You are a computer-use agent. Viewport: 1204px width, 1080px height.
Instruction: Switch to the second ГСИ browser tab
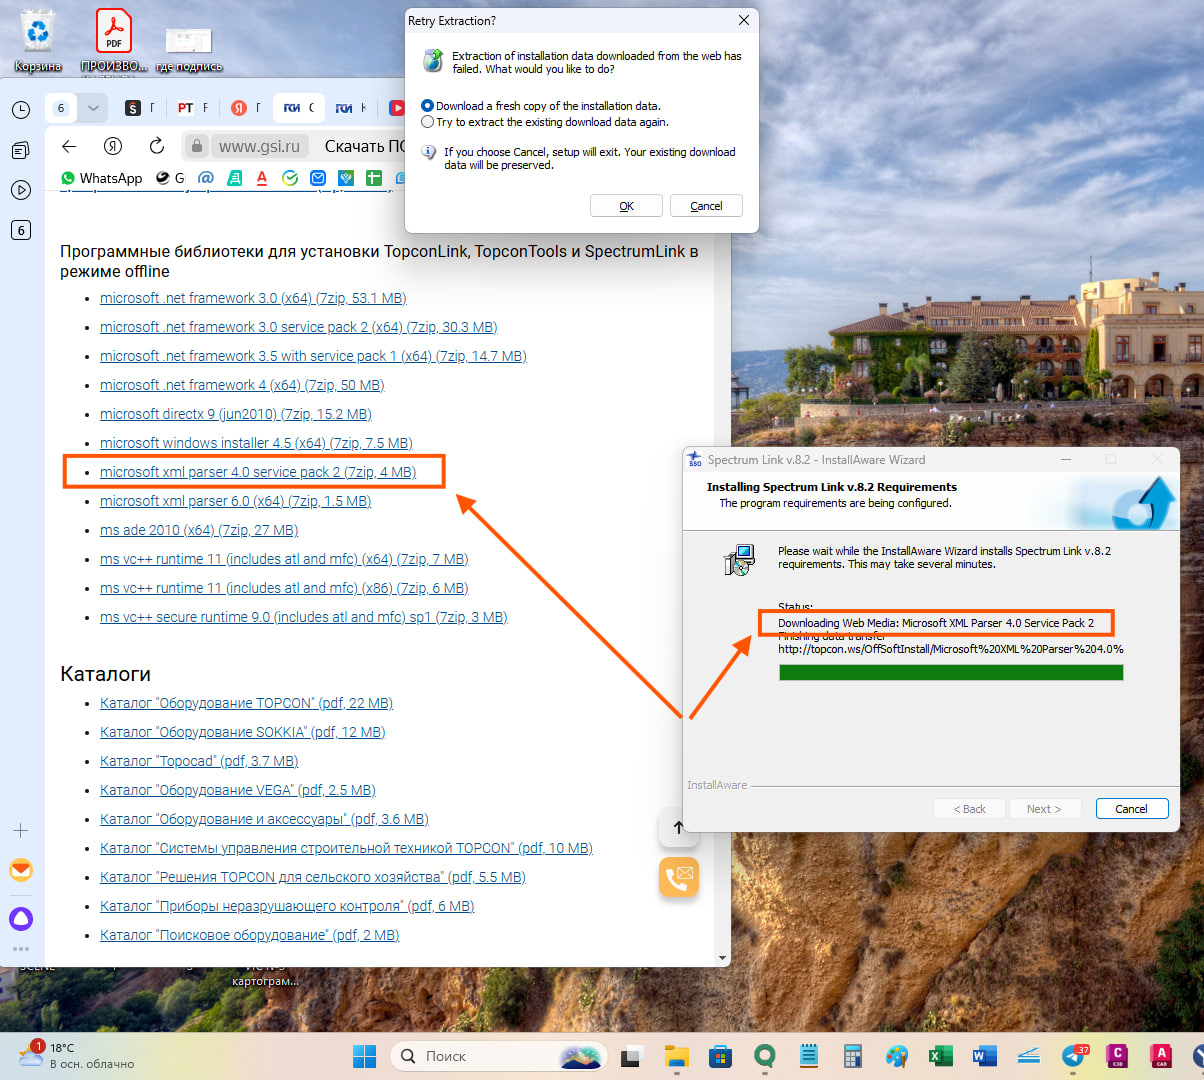(x=350, y=108)
